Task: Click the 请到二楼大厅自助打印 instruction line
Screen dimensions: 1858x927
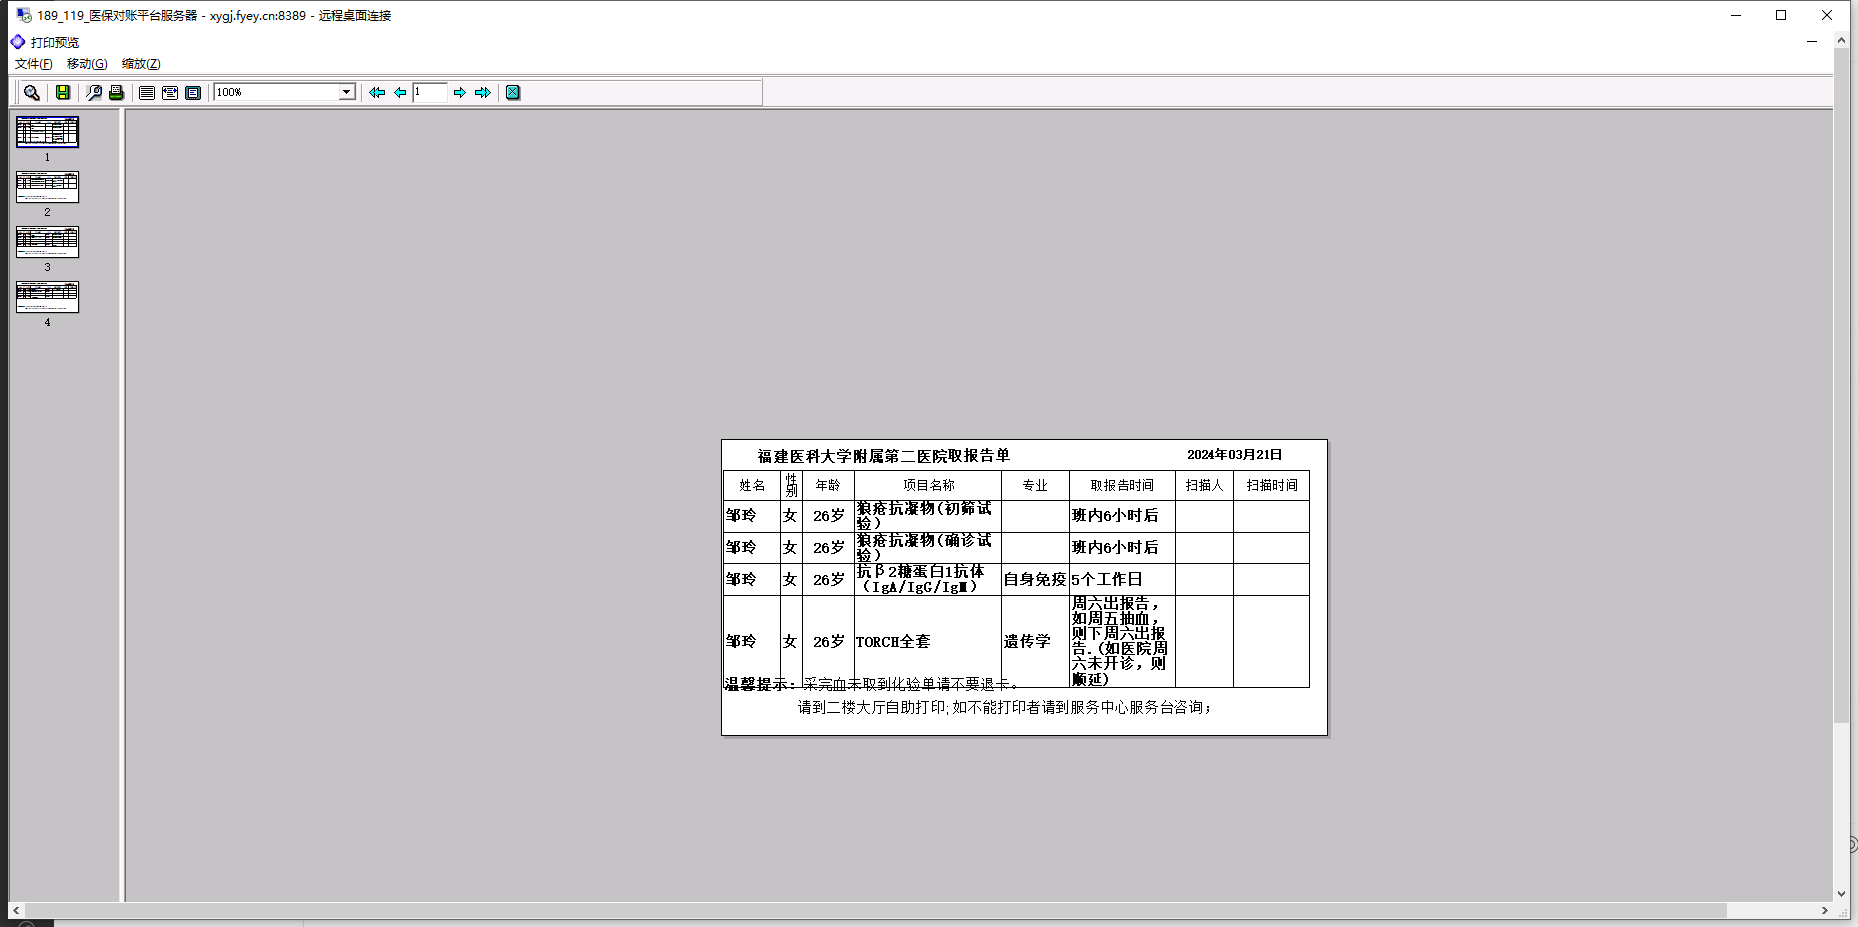Action: pyautogui.click(x=1005, y=708)
